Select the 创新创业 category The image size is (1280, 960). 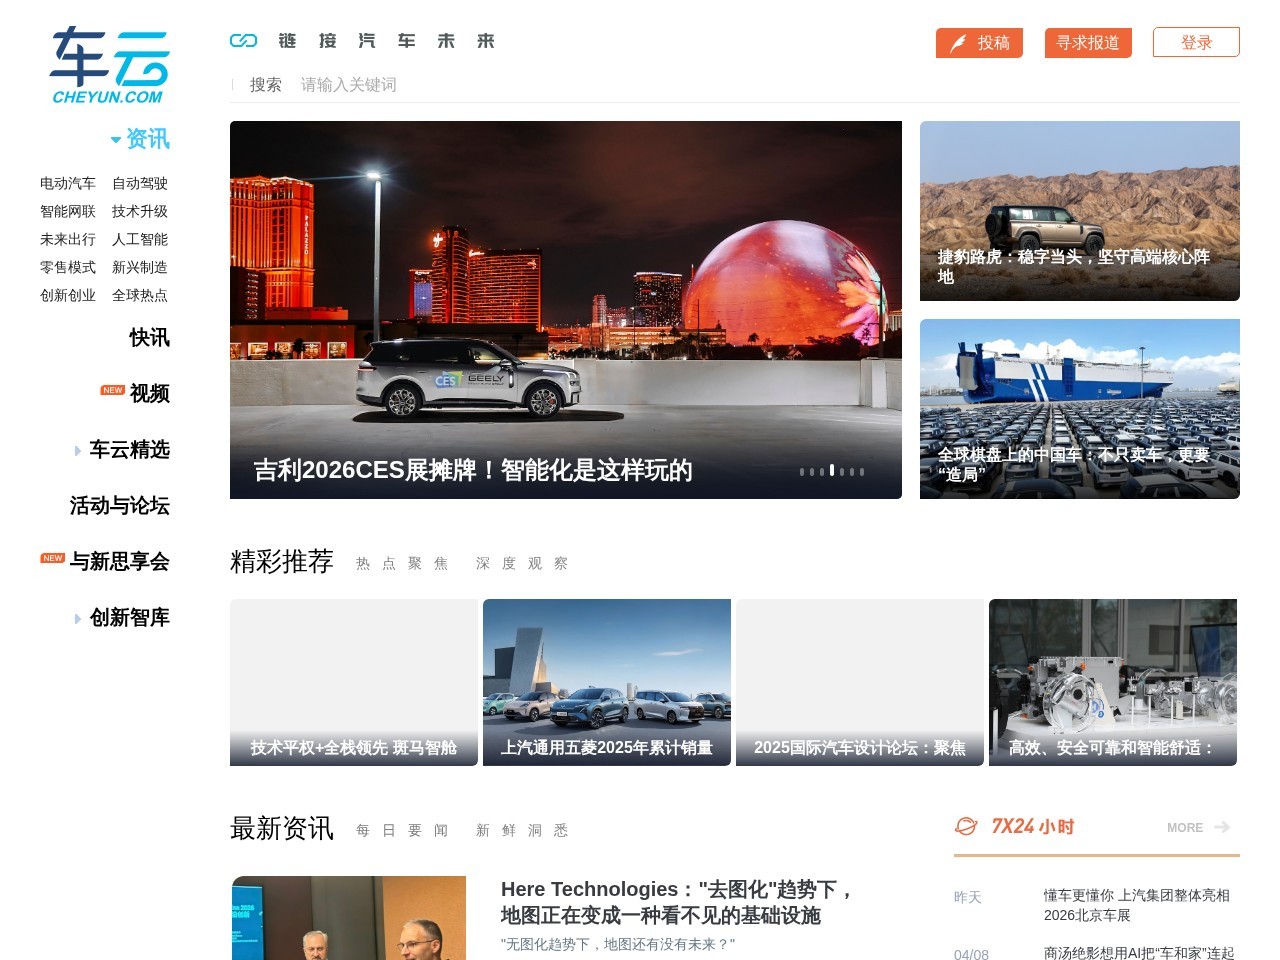68,295
